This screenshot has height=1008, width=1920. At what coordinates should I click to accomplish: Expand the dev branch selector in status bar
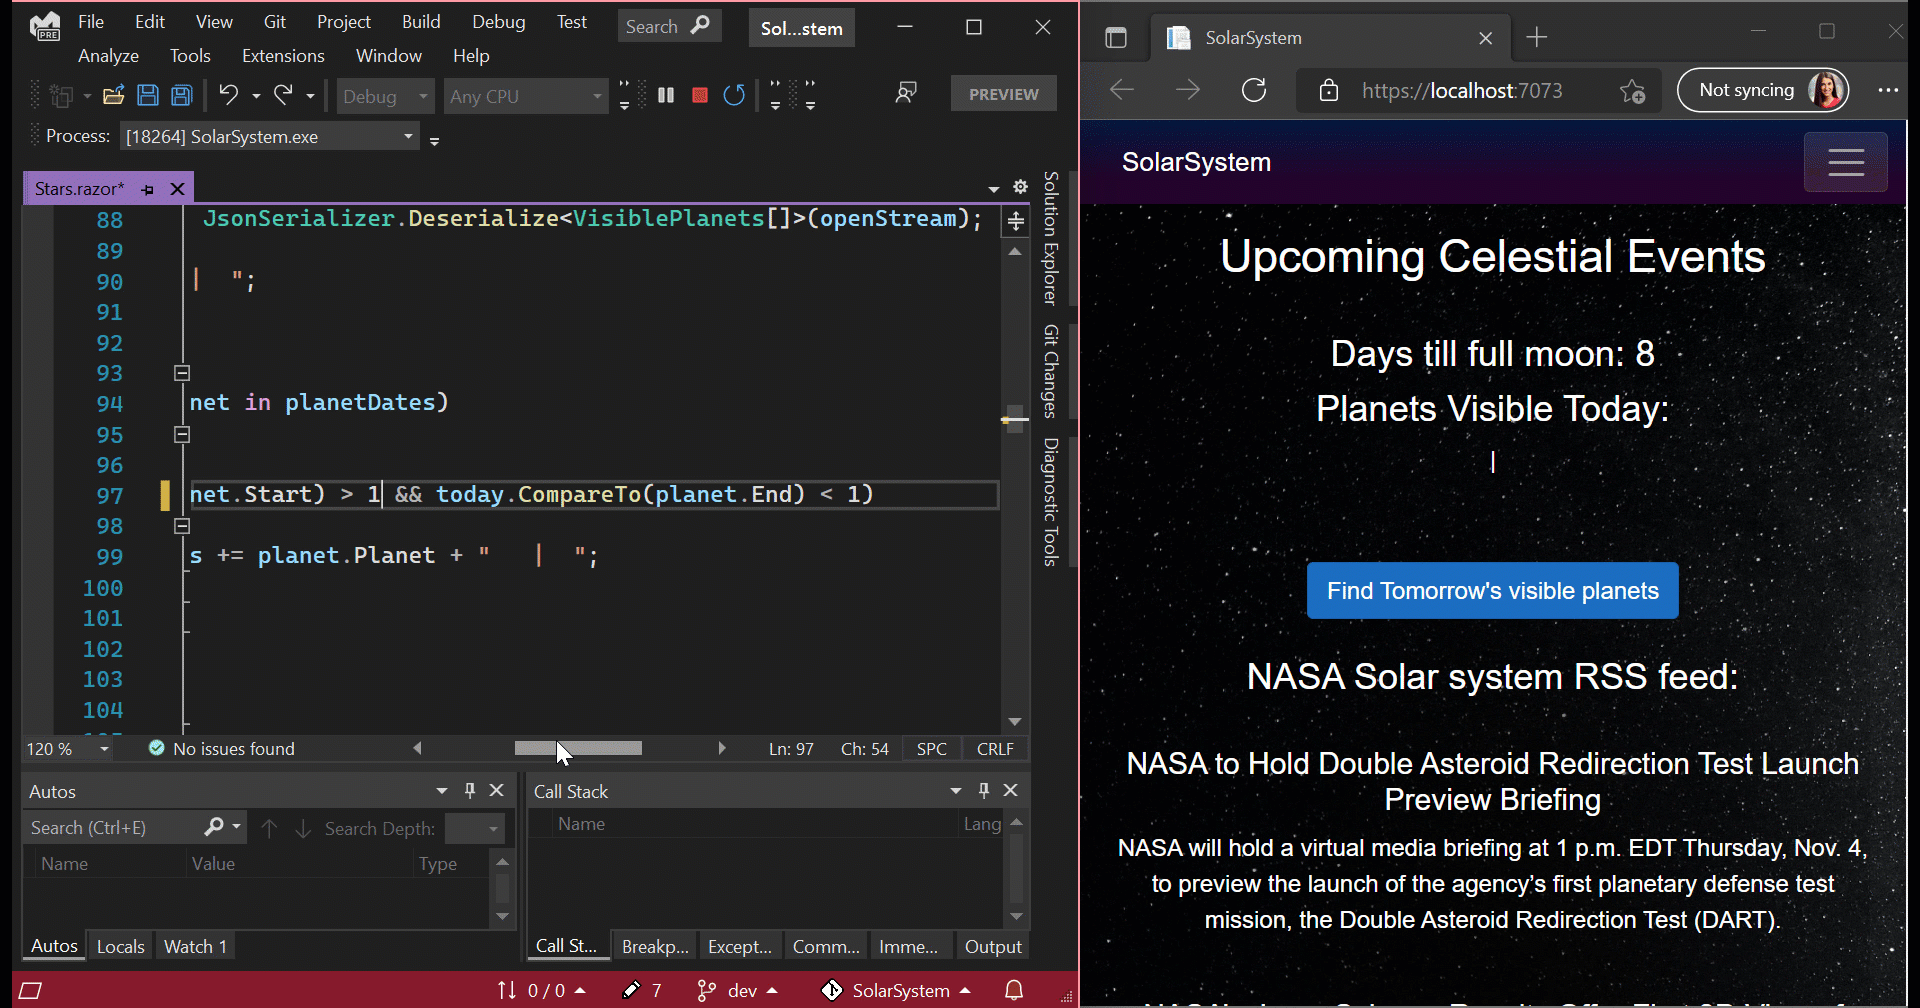(x=770, y=990)
